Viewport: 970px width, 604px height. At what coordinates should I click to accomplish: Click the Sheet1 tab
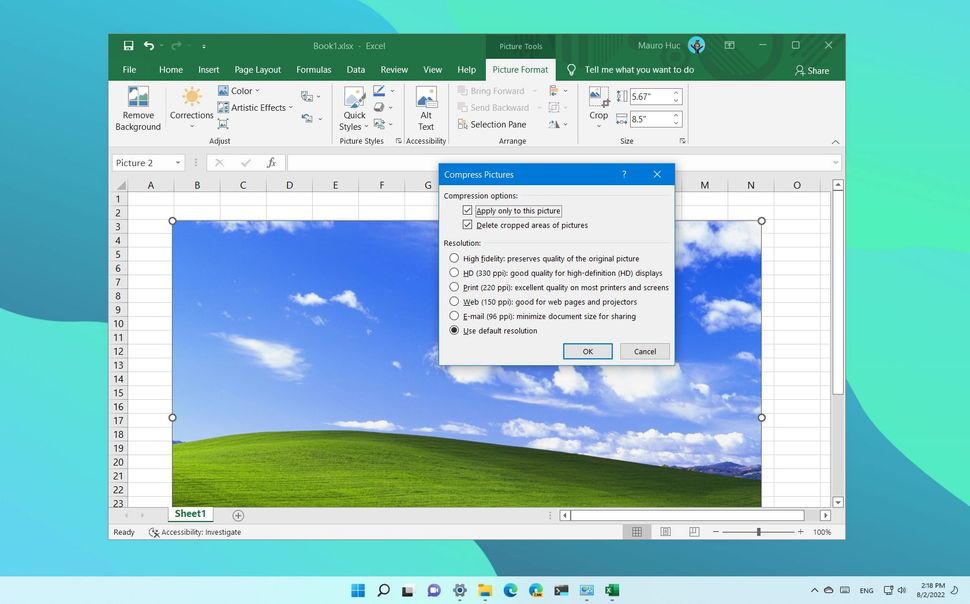pyautogui.click(x=189, y=513)
